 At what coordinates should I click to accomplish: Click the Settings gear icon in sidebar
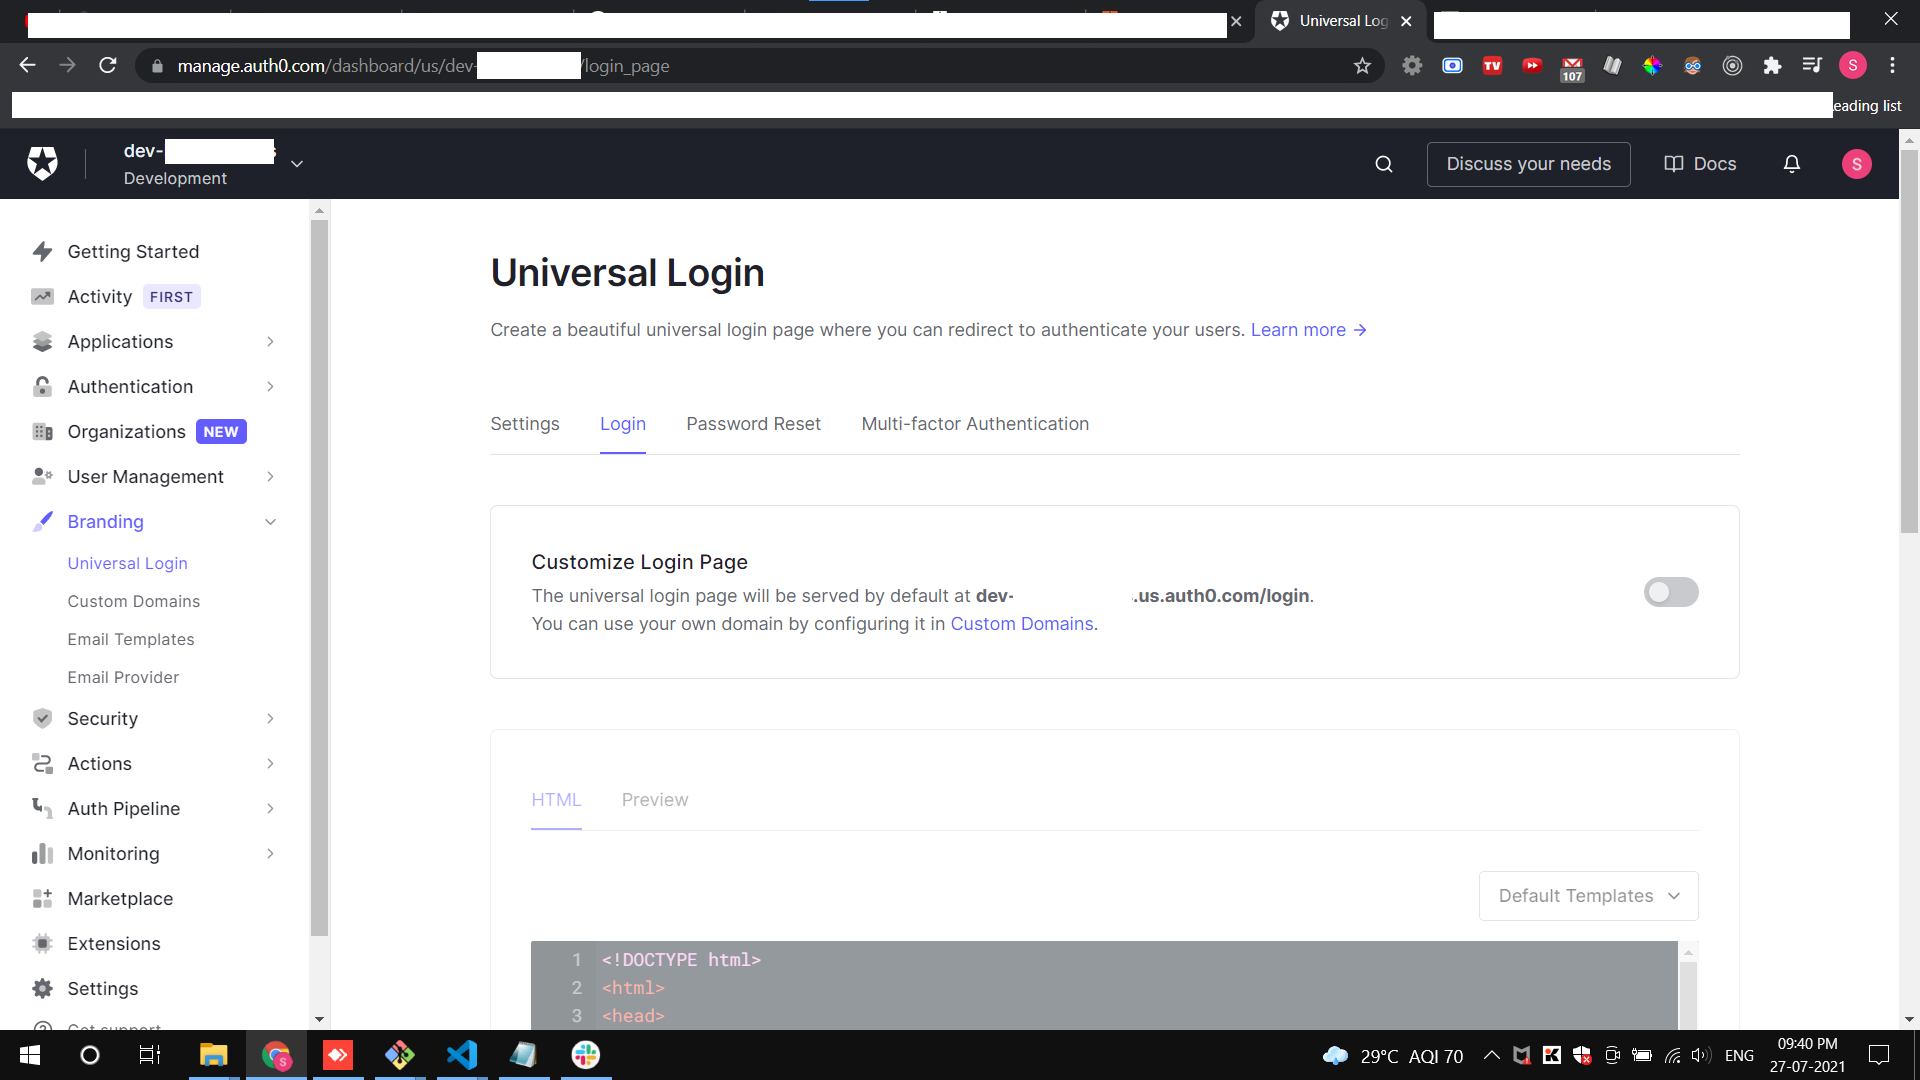tap(42, 989)
